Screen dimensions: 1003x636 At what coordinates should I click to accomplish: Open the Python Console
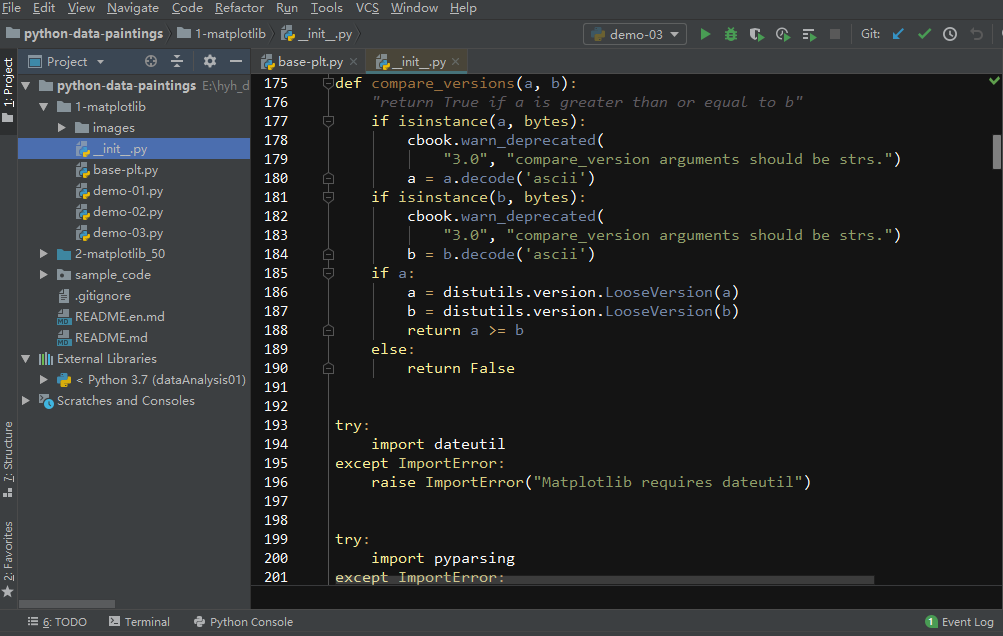[243, 621]
